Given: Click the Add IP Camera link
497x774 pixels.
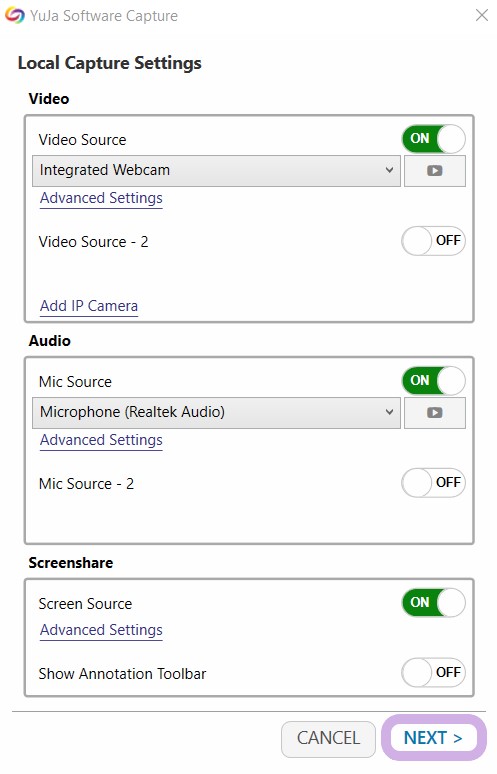Looking at the screenshot, I should tap(89, 306).
